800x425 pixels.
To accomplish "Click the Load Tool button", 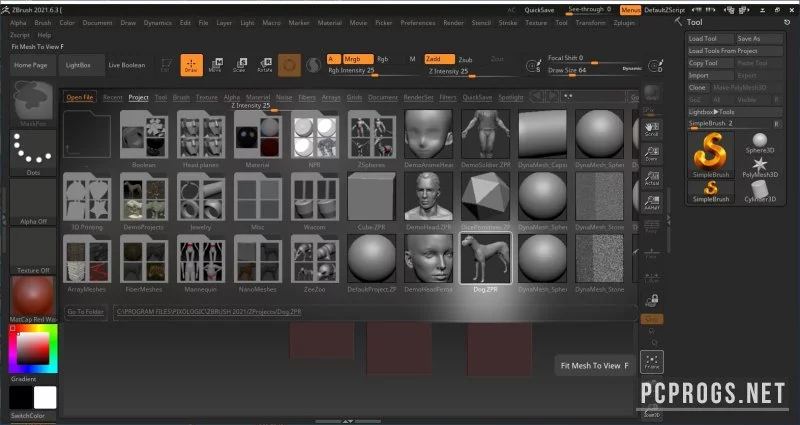I will (710, 38).
